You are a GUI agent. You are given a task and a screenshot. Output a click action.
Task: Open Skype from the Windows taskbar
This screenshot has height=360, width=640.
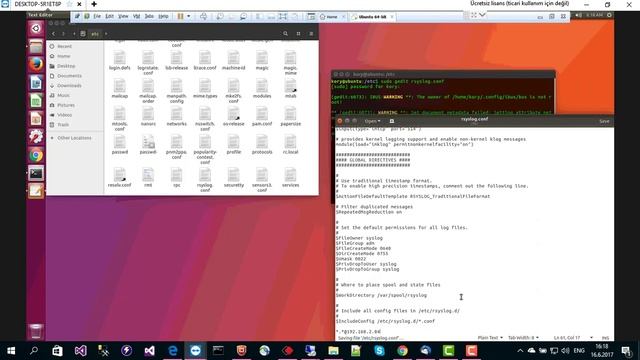[x=379, y=351]
